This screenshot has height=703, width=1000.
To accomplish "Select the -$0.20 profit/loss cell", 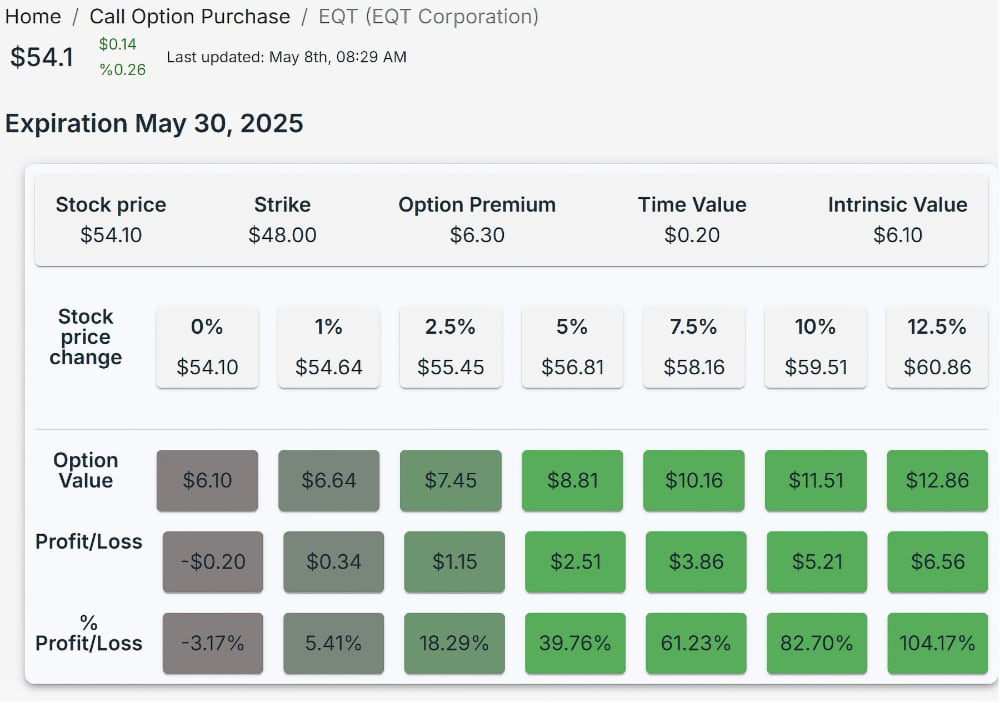I will pos(213,562).
